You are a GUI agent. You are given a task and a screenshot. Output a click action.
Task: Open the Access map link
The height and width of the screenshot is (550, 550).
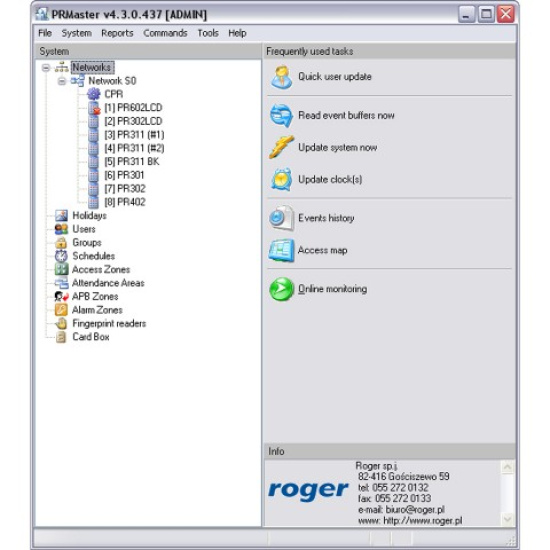(x=322, y=250)
